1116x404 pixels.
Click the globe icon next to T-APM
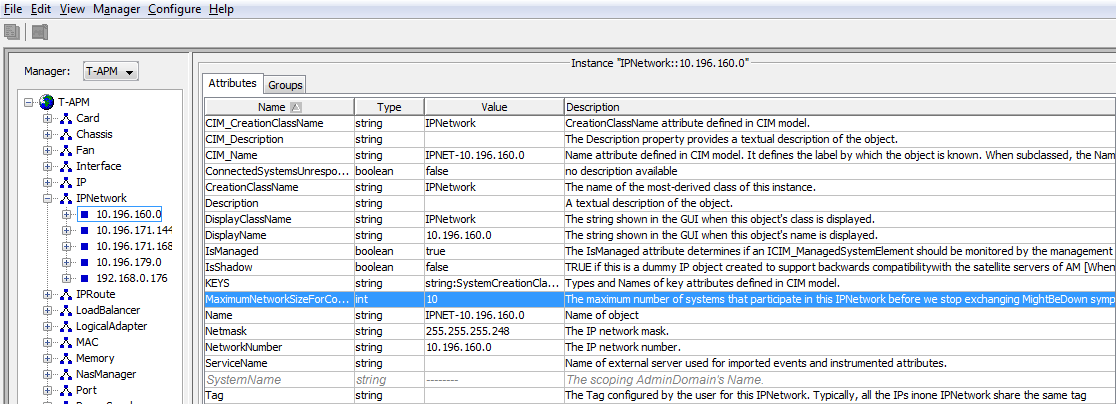click(47, 102)
